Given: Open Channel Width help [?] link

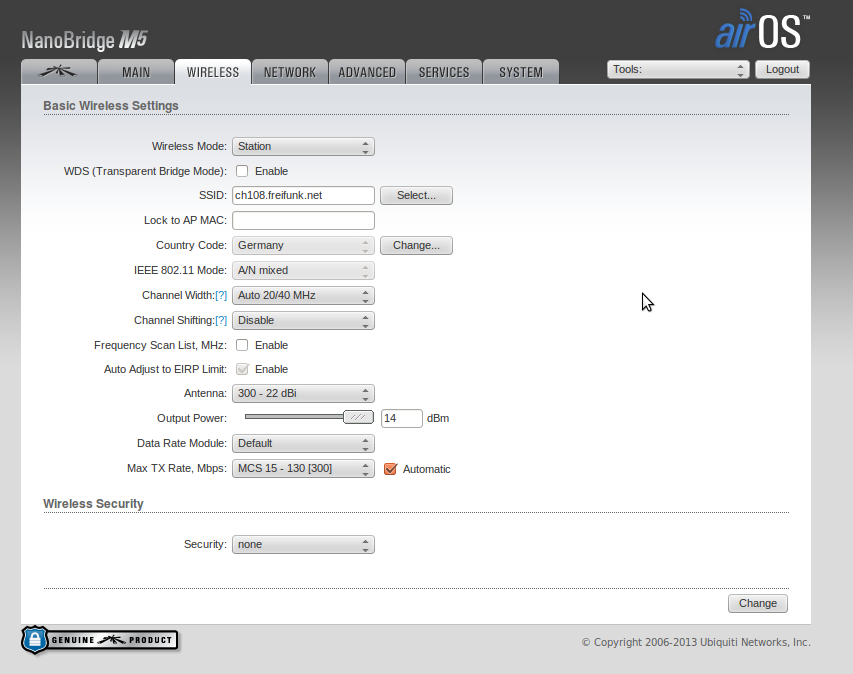Looking at the screenshot, I should tap(221, 296).
